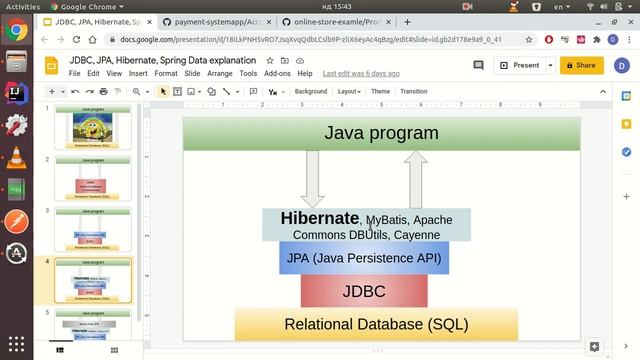Choose the Select cursor tool
The height and width of the screenshot is (360, 640).
(x=163, y=91)
